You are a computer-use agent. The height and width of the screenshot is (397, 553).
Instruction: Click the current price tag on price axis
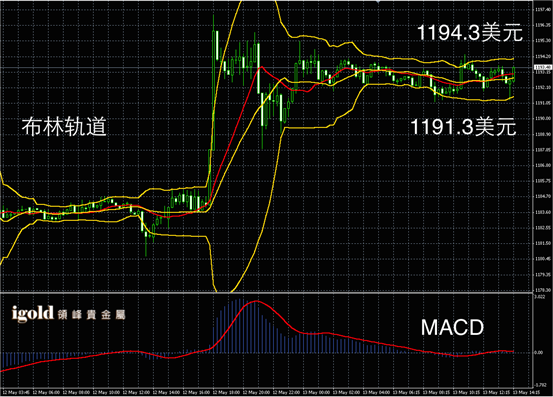542,67
